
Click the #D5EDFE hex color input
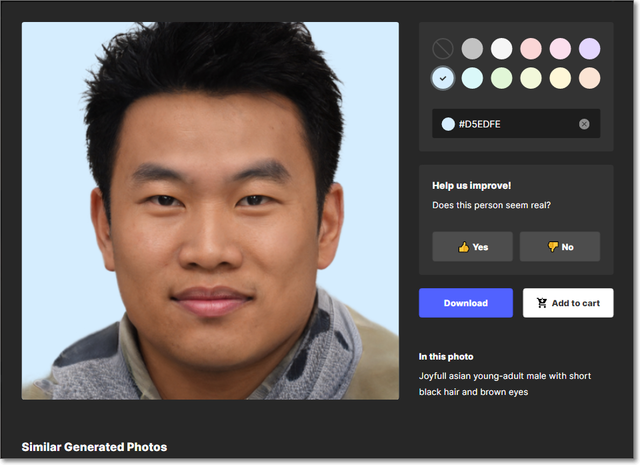tap(510, 124)
